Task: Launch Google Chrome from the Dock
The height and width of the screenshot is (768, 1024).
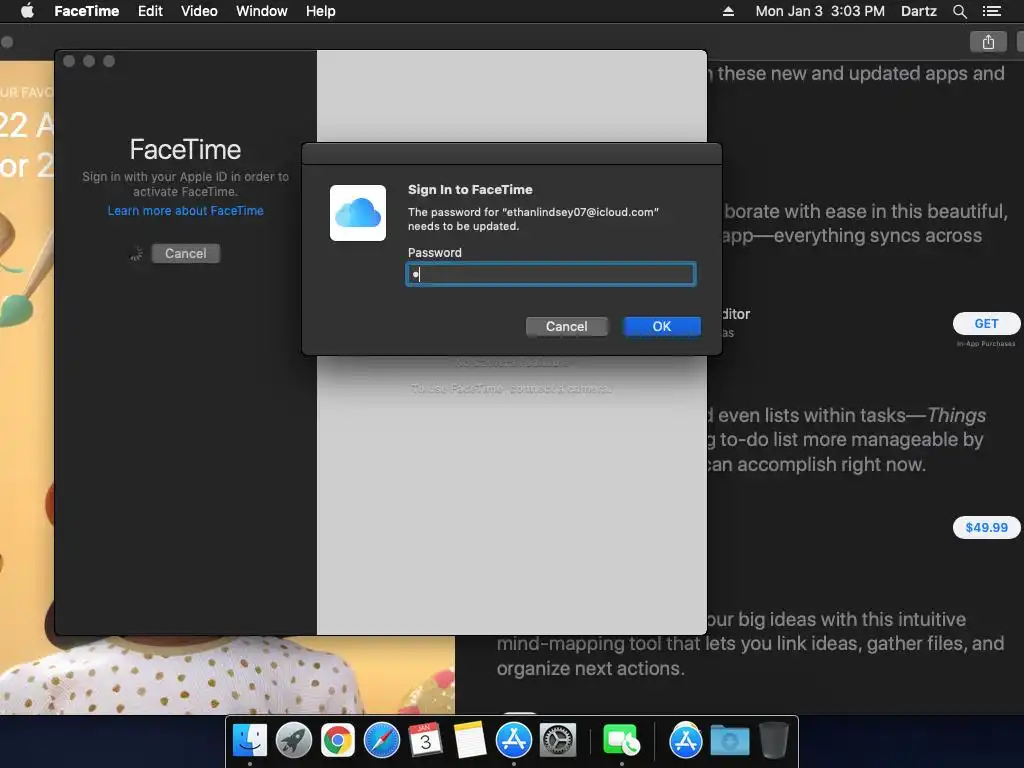Action: 338,740
